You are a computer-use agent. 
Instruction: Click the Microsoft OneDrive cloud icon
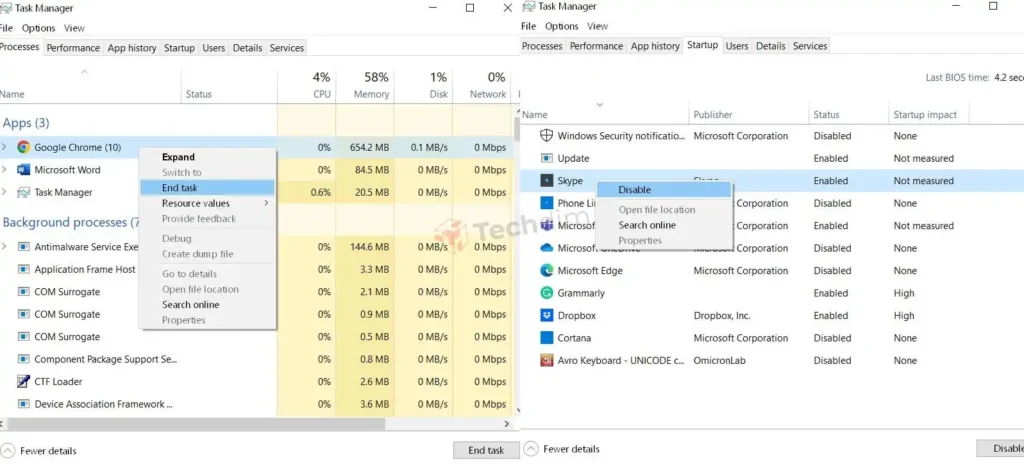(x=547, y=248)
